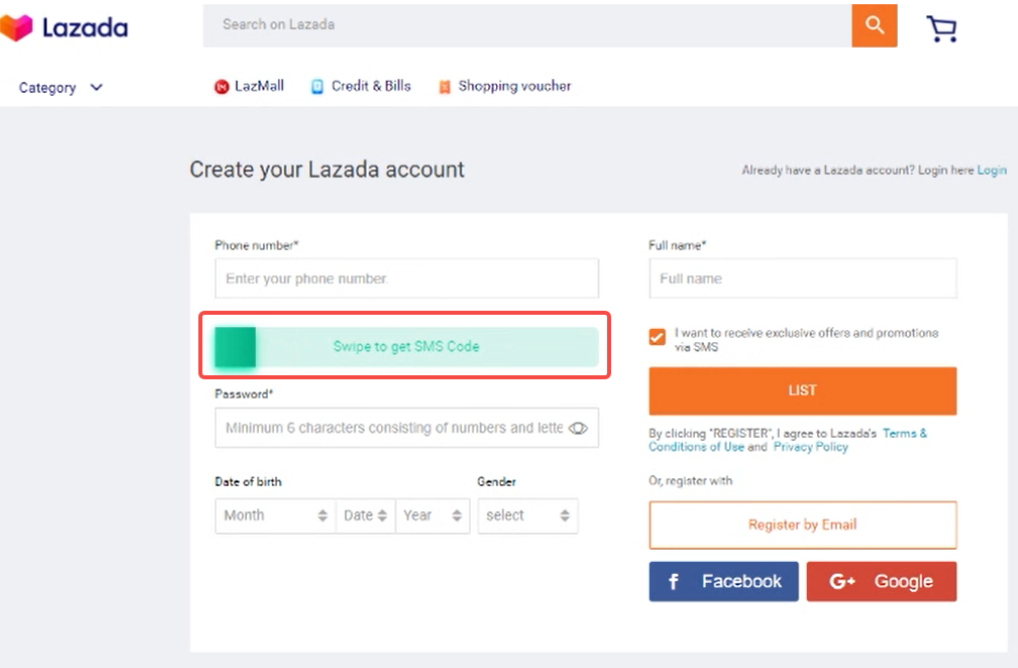This screenshot has height=668, width=1018.
Task: Click the Lazada heart logo
Action: tap(18, 28)
